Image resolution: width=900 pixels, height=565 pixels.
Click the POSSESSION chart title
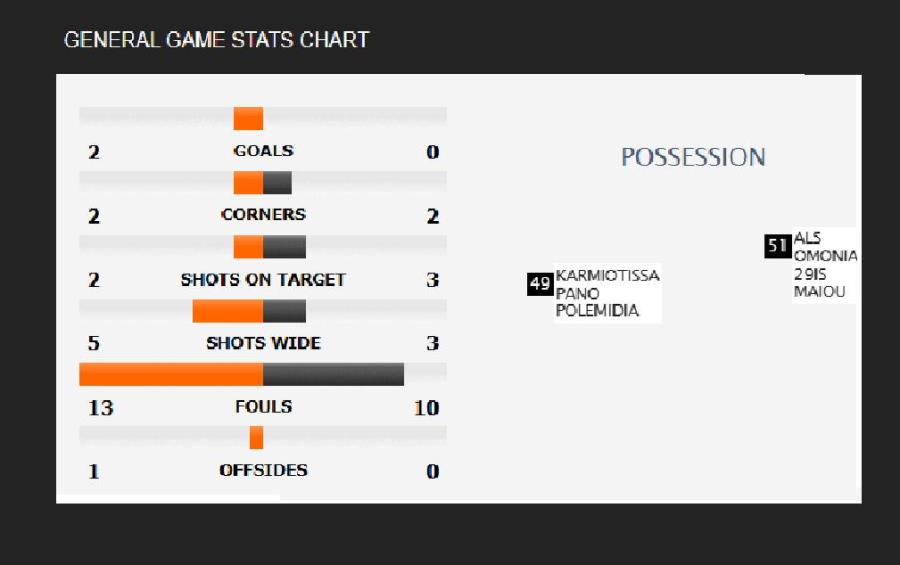pos(693,157)
